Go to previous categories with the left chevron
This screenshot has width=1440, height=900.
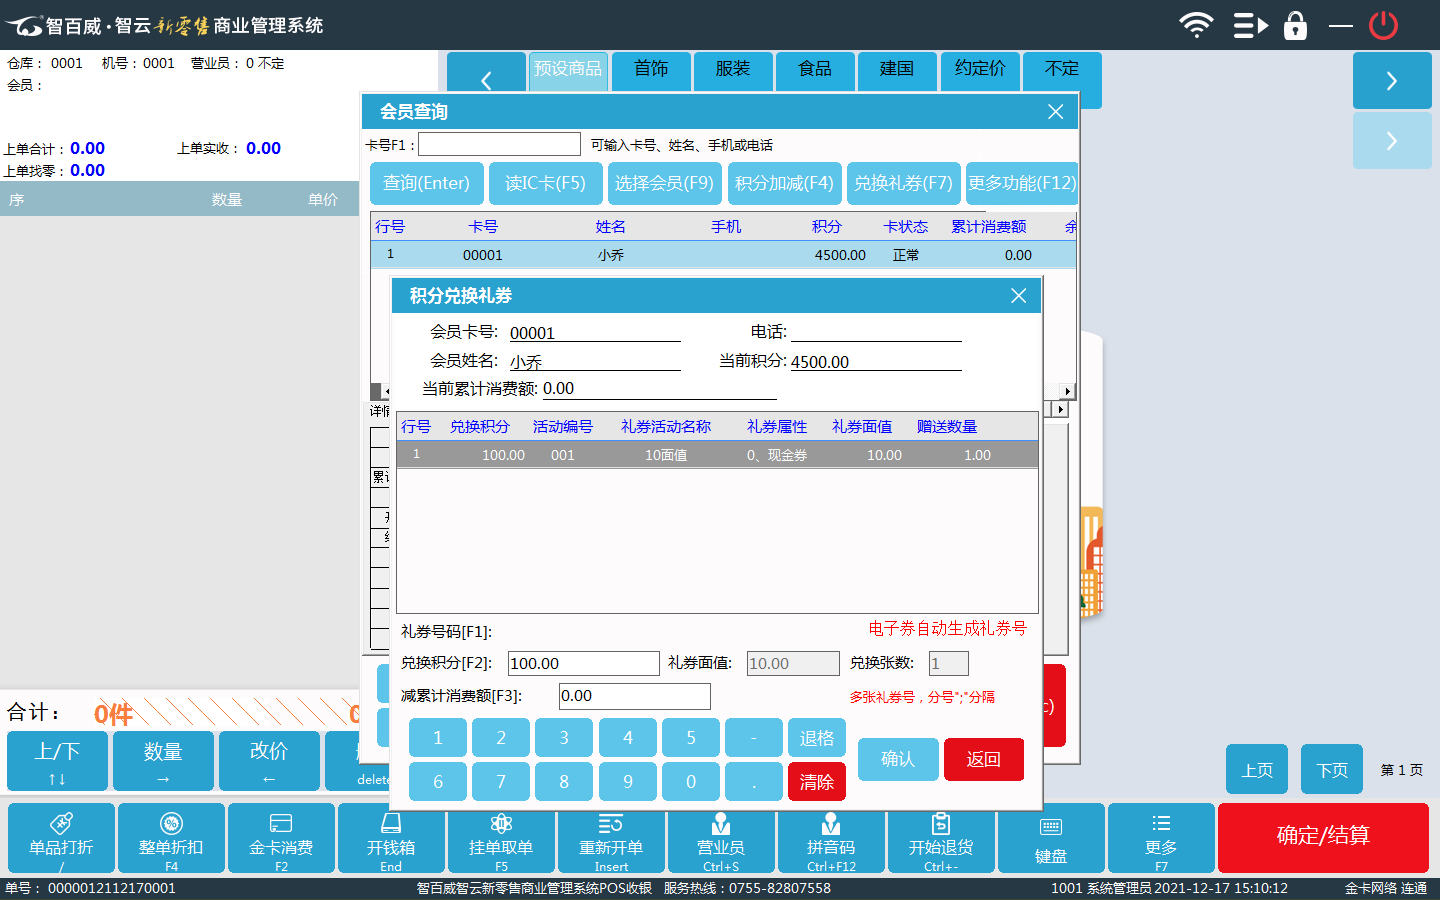pyautogui.click(x=486, y=80)
